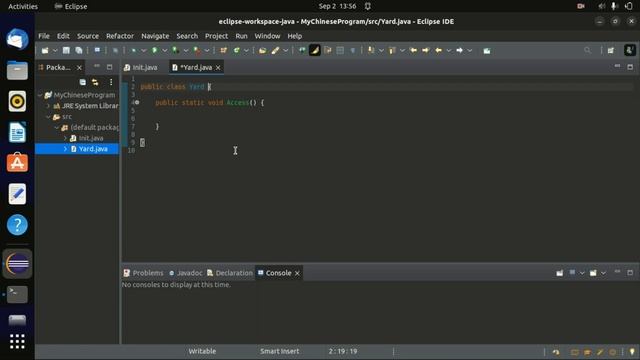Click the Coverage run toolbar icon
Viewport: 640px width, 360px height.
tap(176, 51)
